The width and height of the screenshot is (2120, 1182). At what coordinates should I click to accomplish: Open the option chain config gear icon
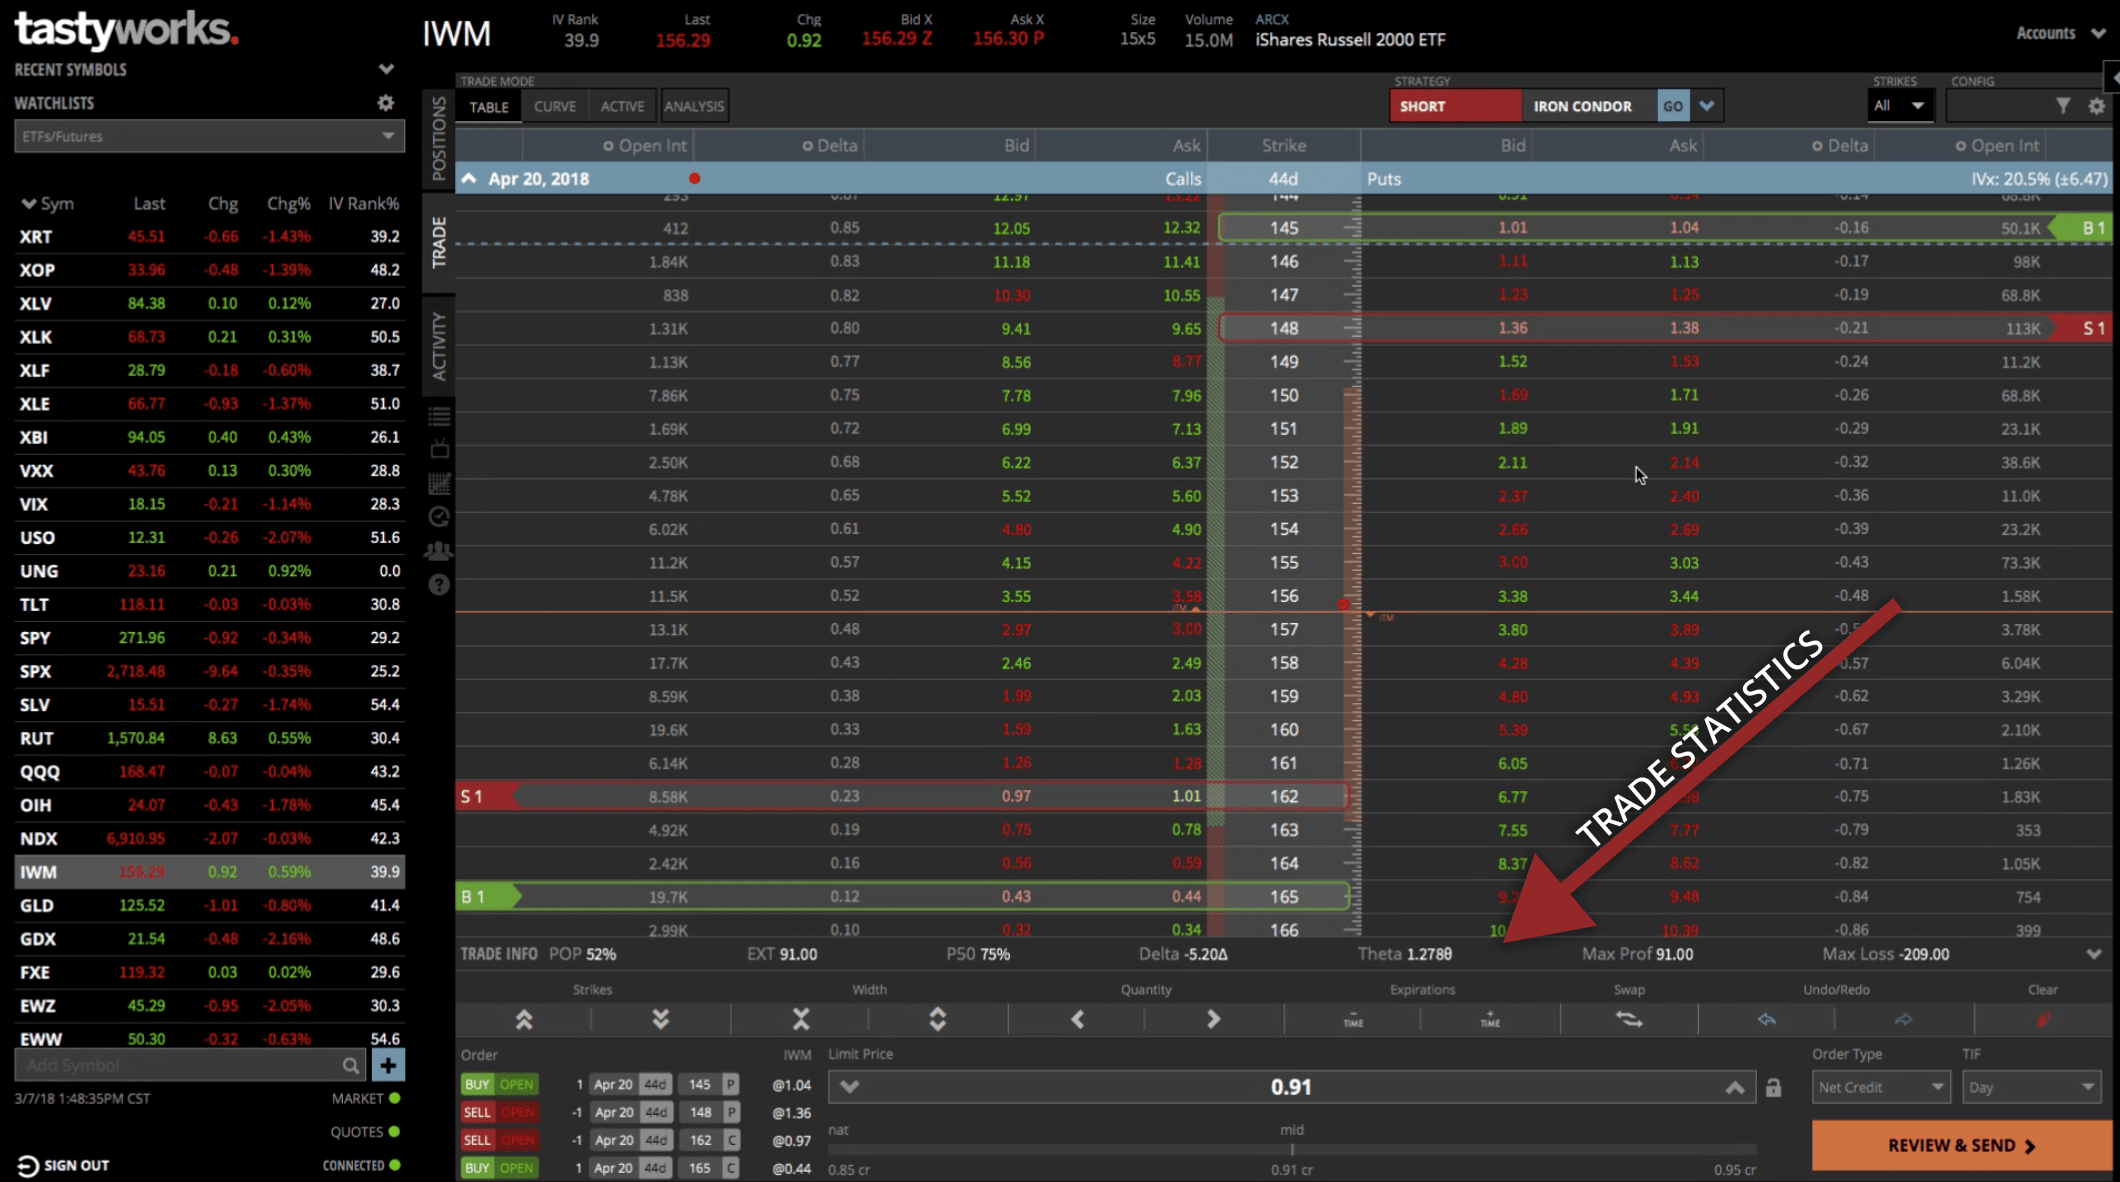click(x=2097, y=105)
